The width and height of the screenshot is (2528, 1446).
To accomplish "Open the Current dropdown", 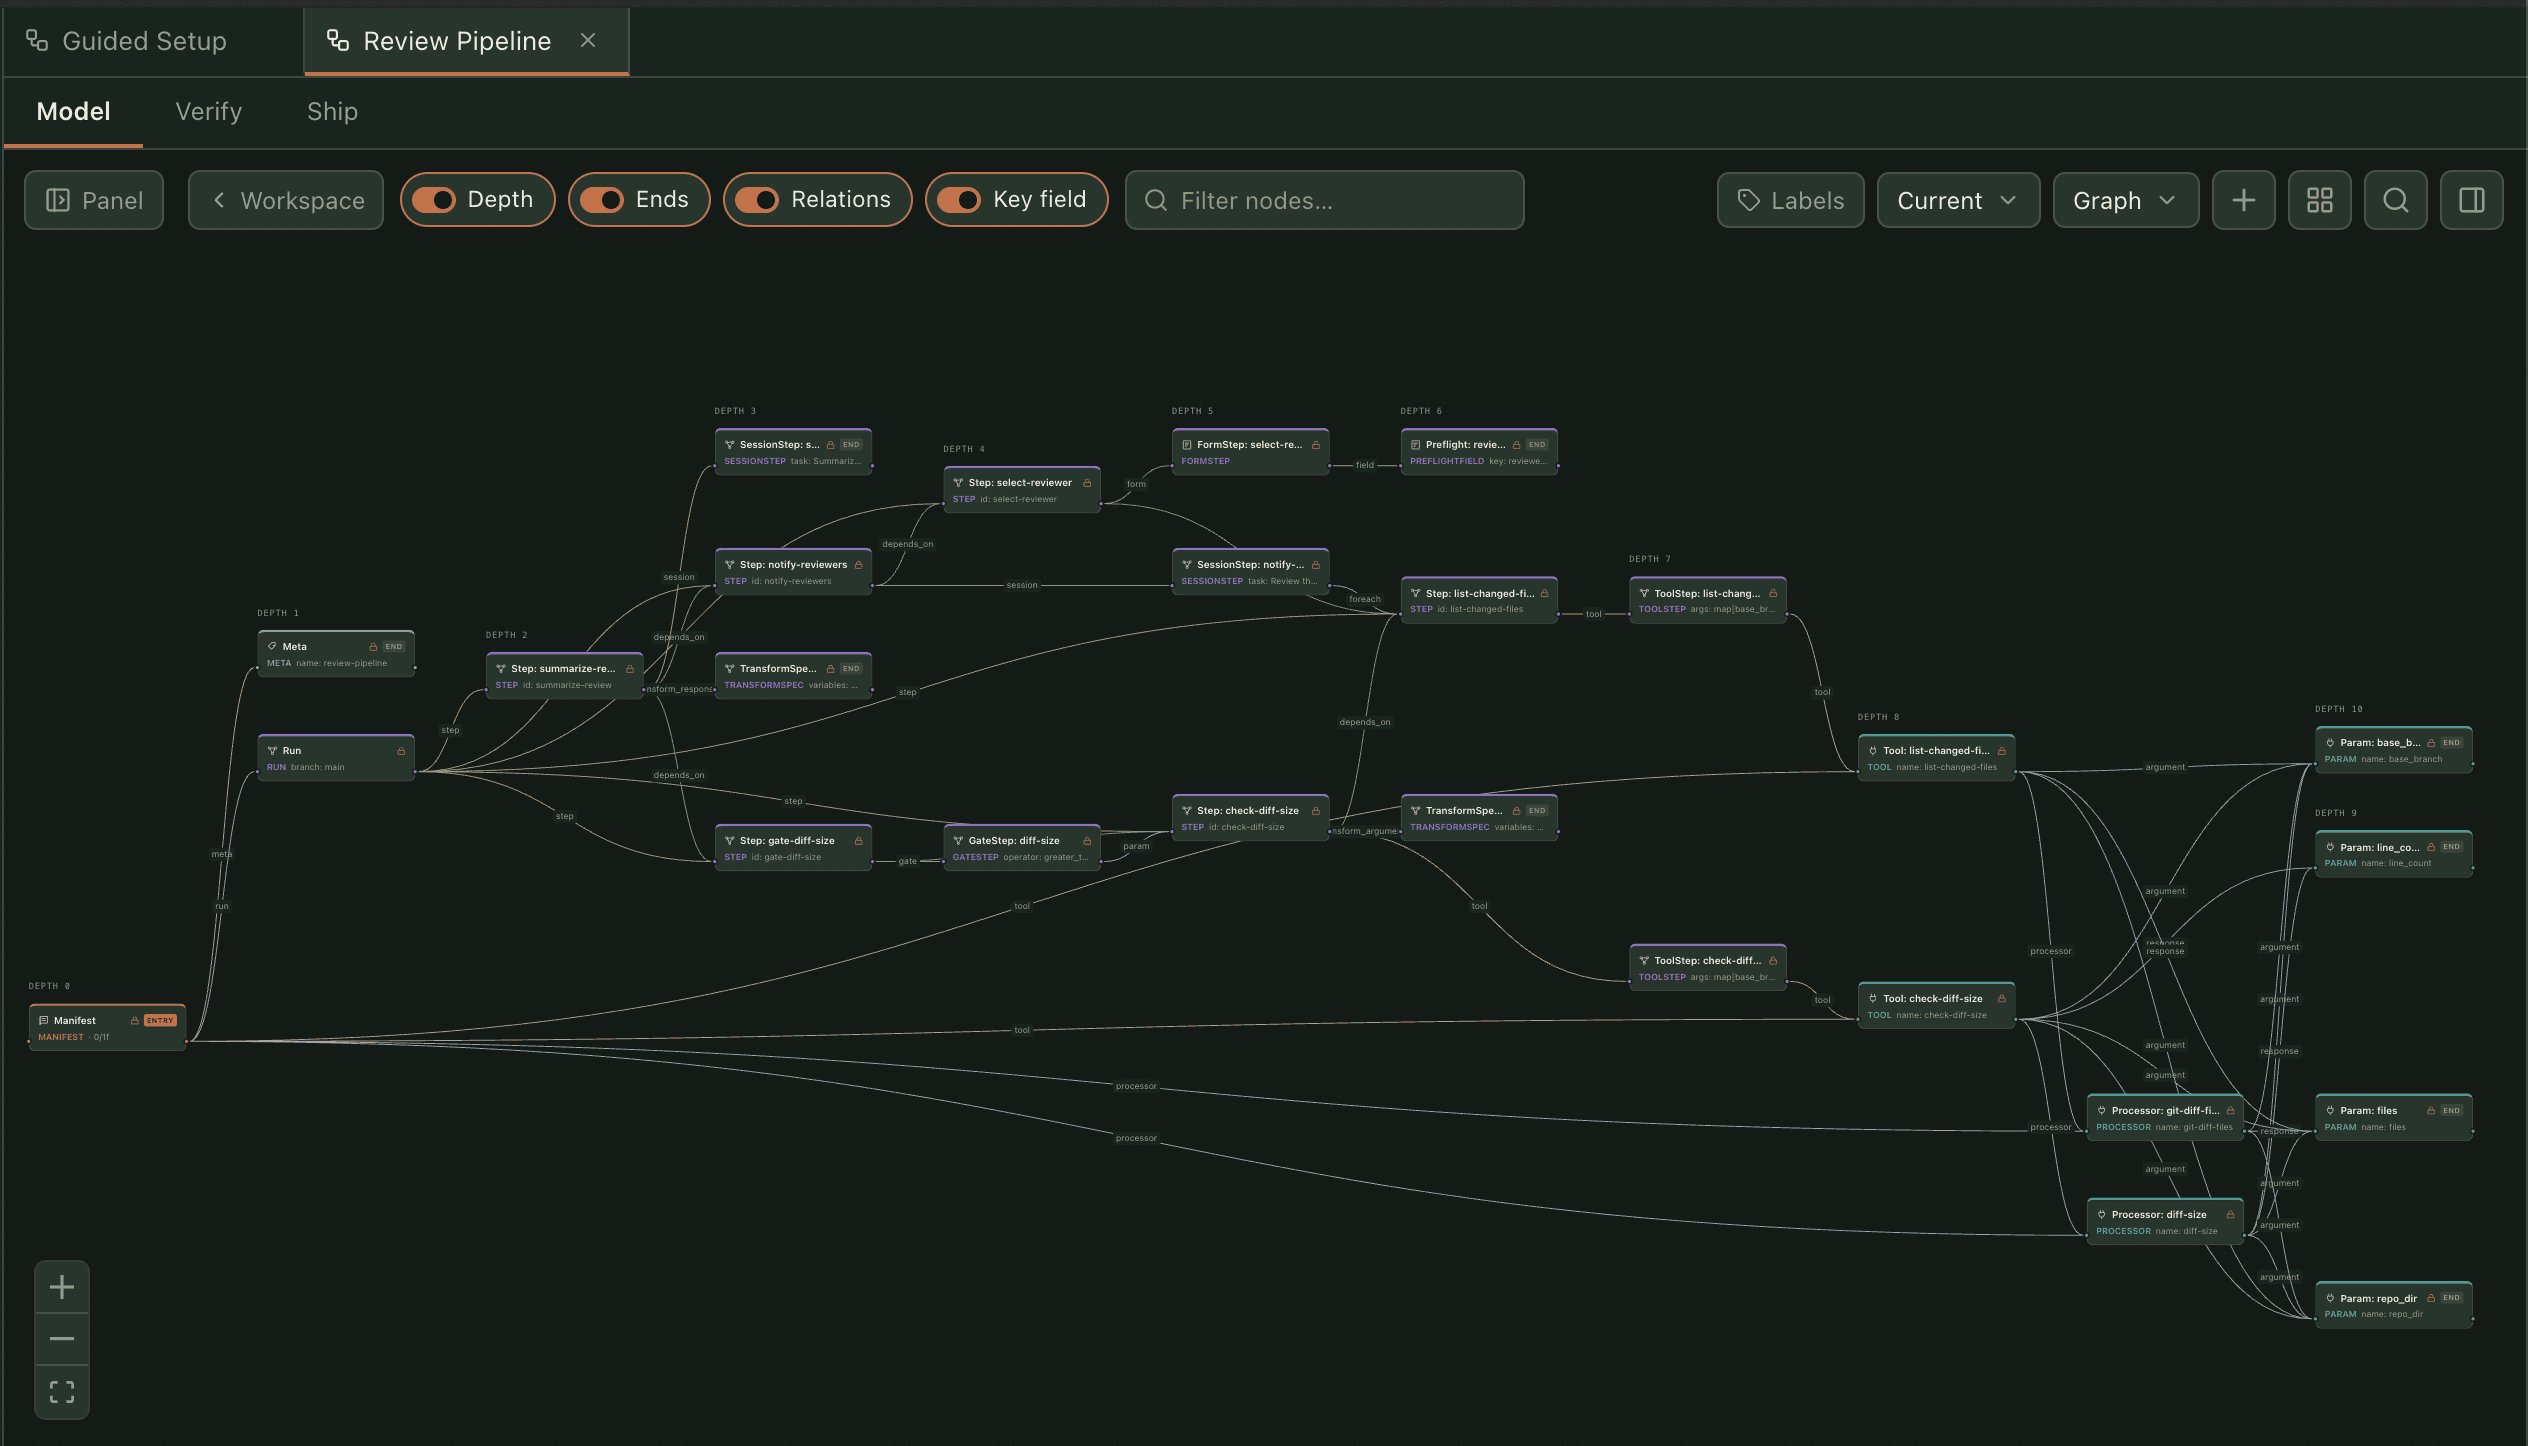I will pos(1957,201).
